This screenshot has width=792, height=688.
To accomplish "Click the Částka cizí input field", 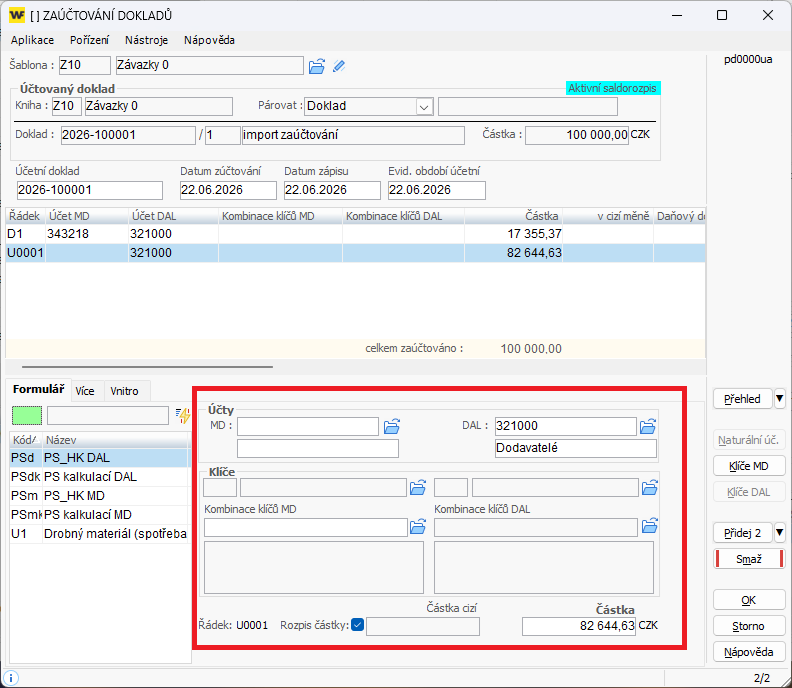I will click(x=423, y=626).
